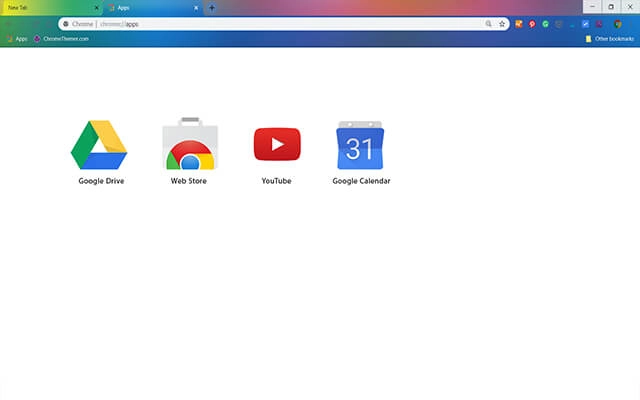This screenshot has height=400, width=640.
Task: Switch to the New Tab tab
Action: [49, 8]
